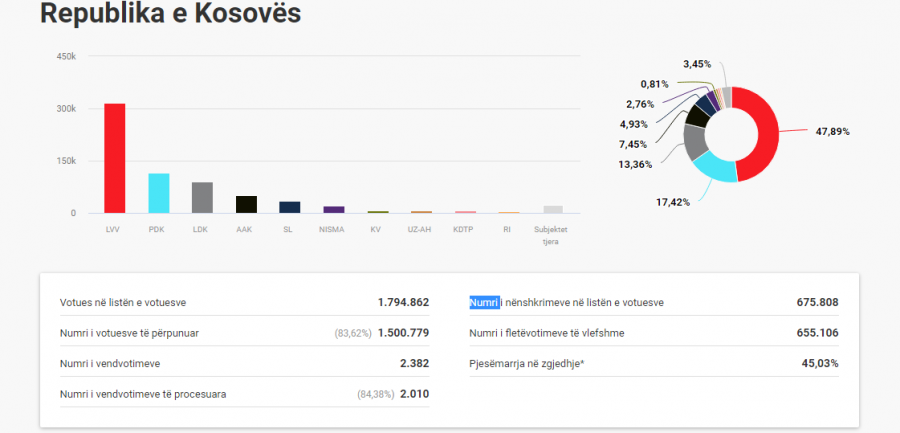Viewport: 900px width, 433px height.
Task: Click the 2,76% donut label
Action: (640, 104)
